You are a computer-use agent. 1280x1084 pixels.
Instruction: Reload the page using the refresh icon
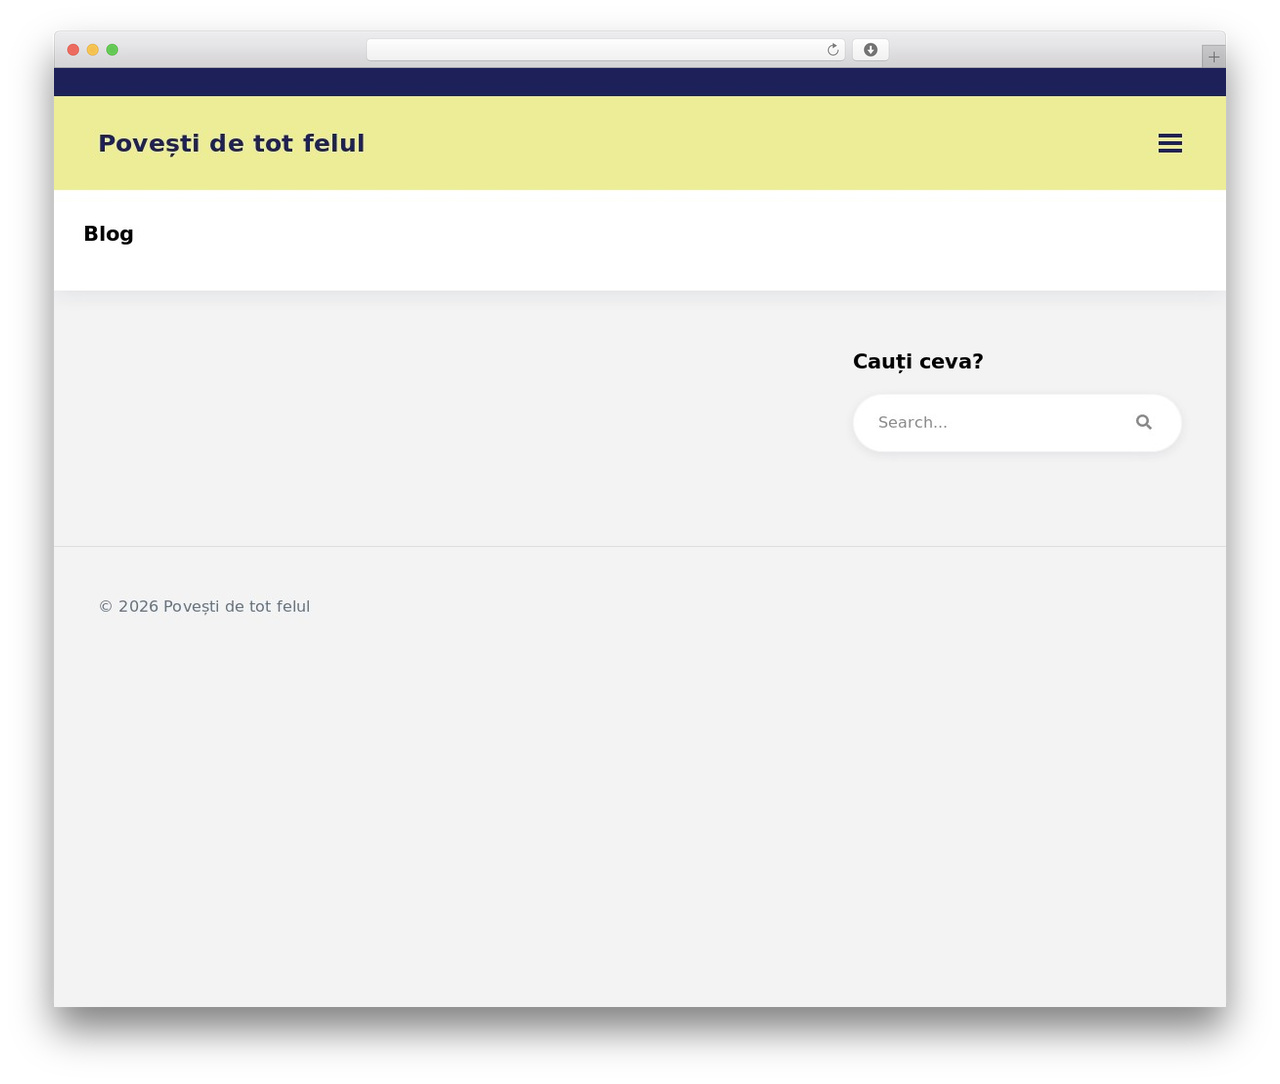(x=833, y=50)
